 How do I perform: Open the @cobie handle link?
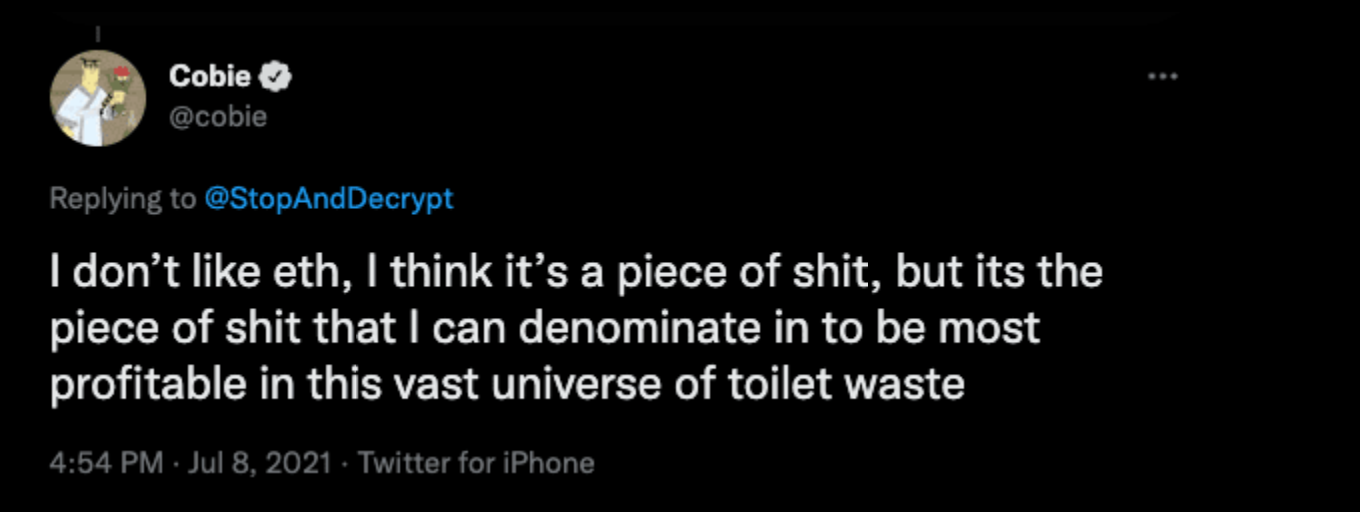[x=218, y=116]
